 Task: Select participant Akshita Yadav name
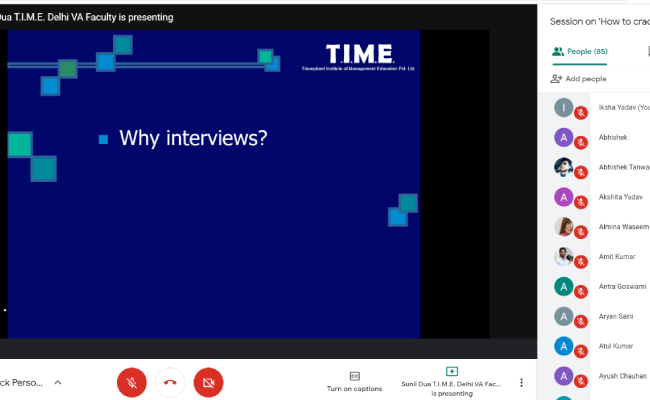(x=620, y=197)
